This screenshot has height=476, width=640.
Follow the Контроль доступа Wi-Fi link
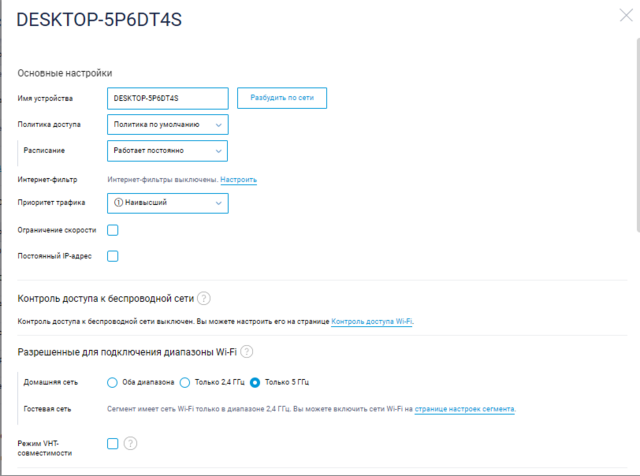[x=371, y=322]
